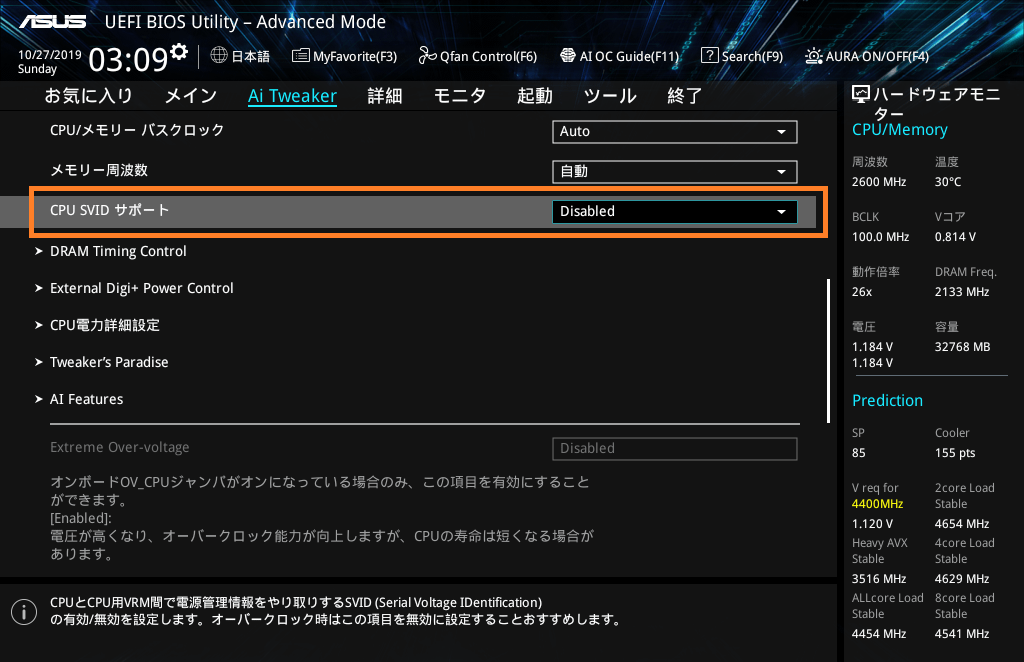The image size is (1024, 662).
Task: Click the hardware monitor screen icon
Action: pyautogui.click(x=861, y=95)
